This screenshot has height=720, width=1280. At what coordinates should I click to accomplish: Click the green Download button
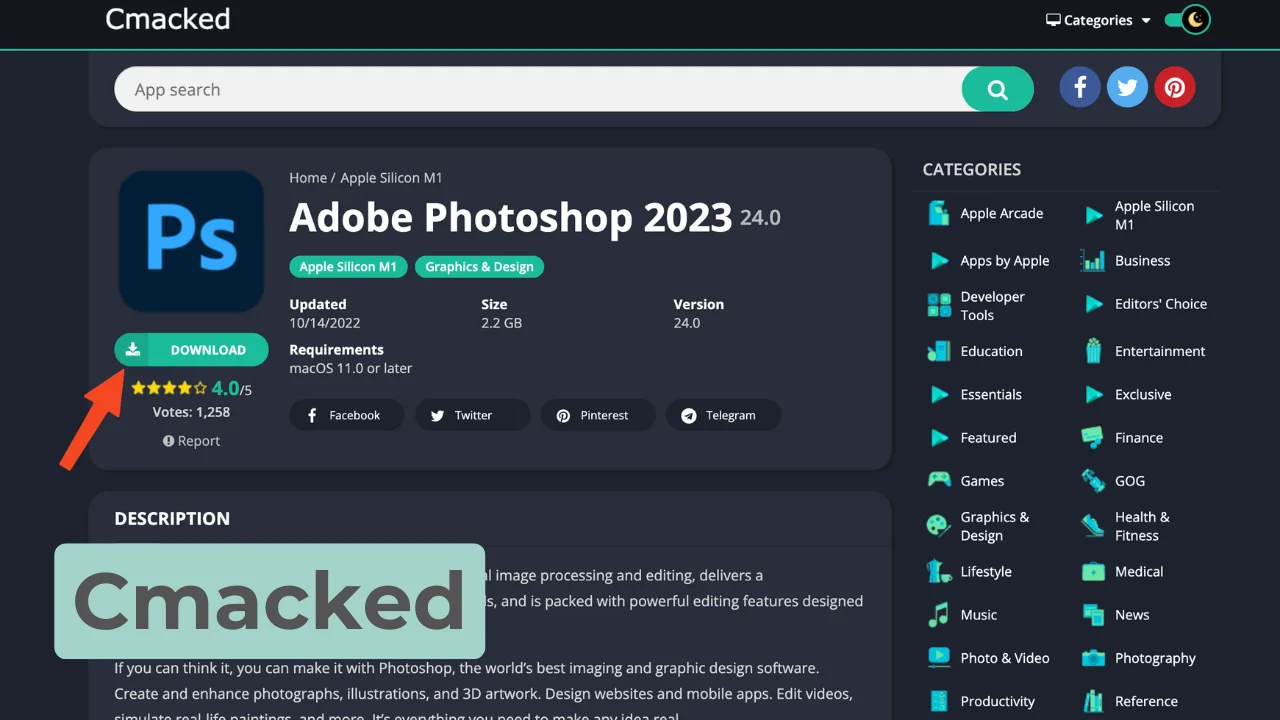pyautogui.click(x=191, y=350)
